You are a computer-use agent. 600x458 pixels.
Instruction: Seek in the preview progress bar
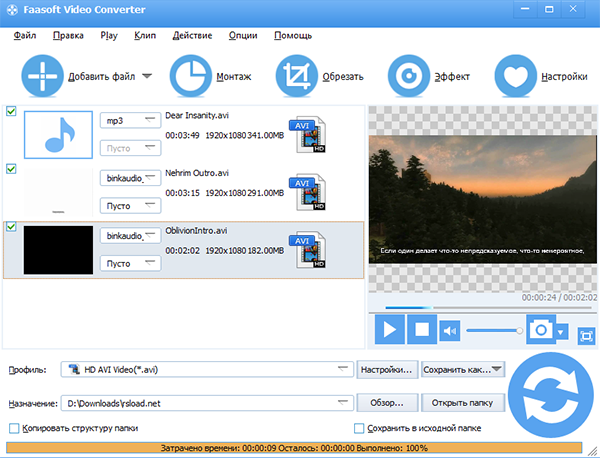[x=488, y=307]
